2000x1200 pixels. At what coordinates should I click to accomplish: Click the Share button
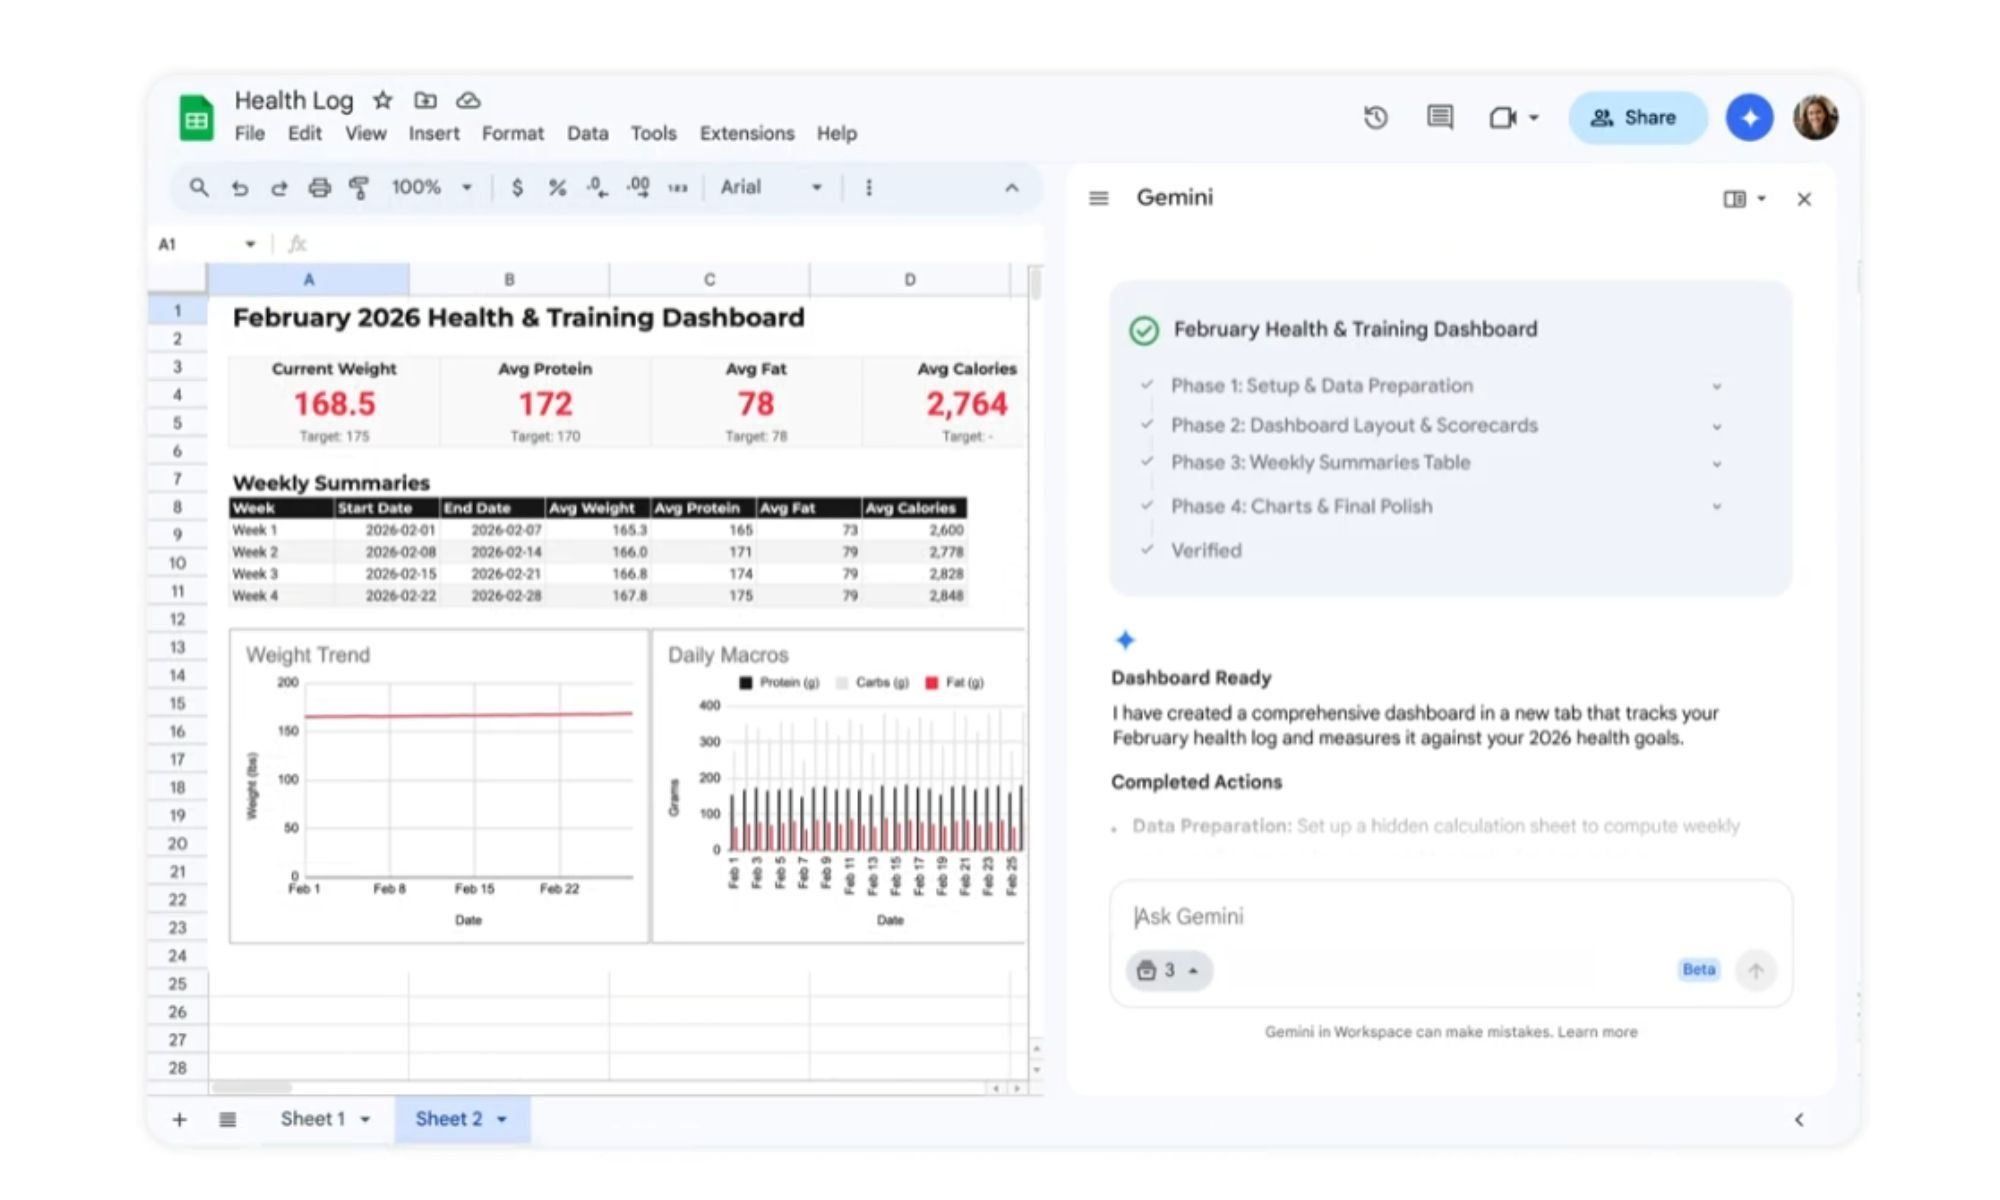point(1637,117)
